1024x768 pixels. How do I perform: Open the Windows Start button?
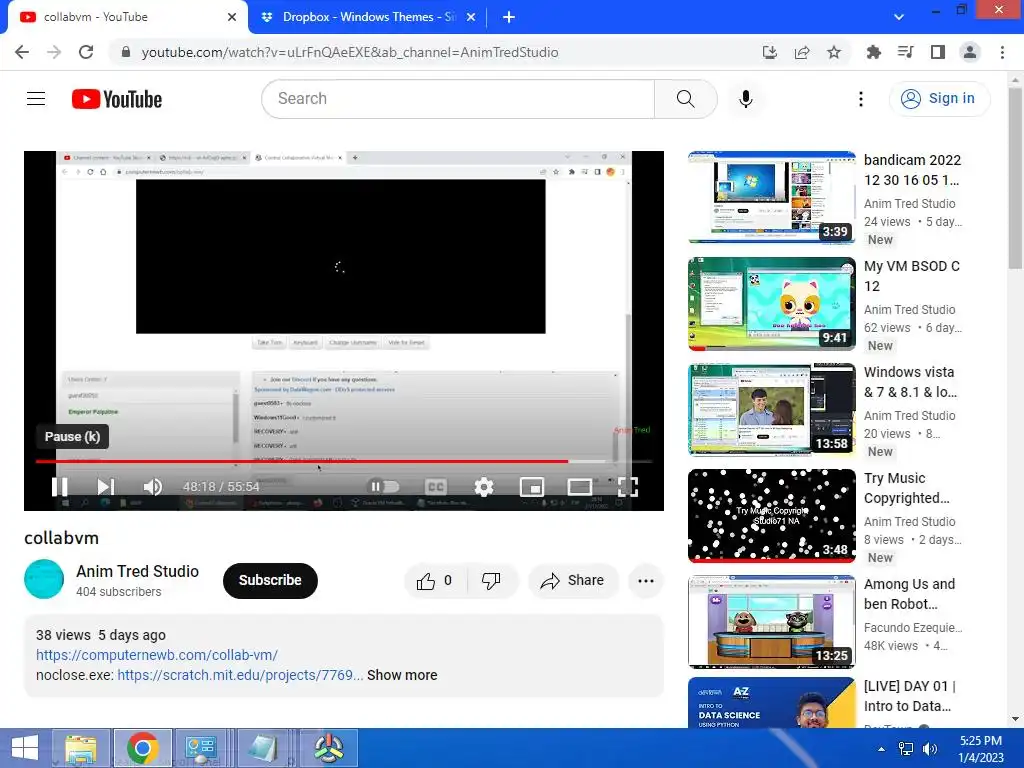tap(24, 748)
